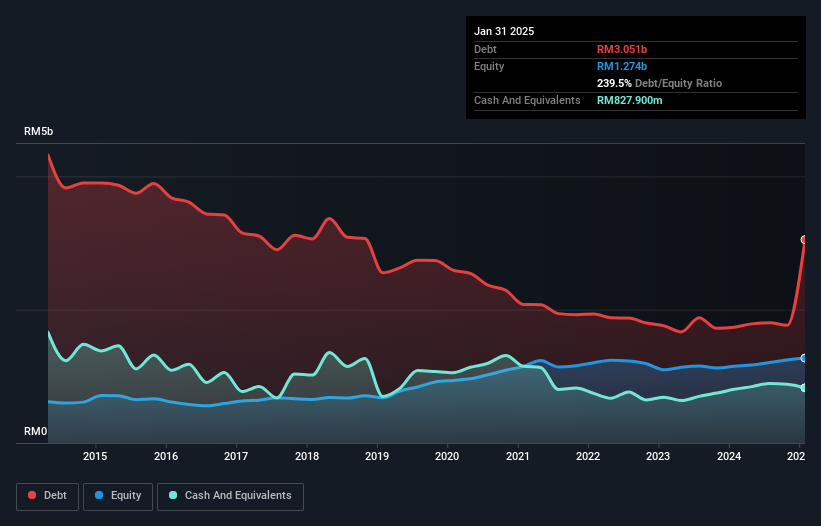Select the 2022 x-axis label

pos(588,456)
